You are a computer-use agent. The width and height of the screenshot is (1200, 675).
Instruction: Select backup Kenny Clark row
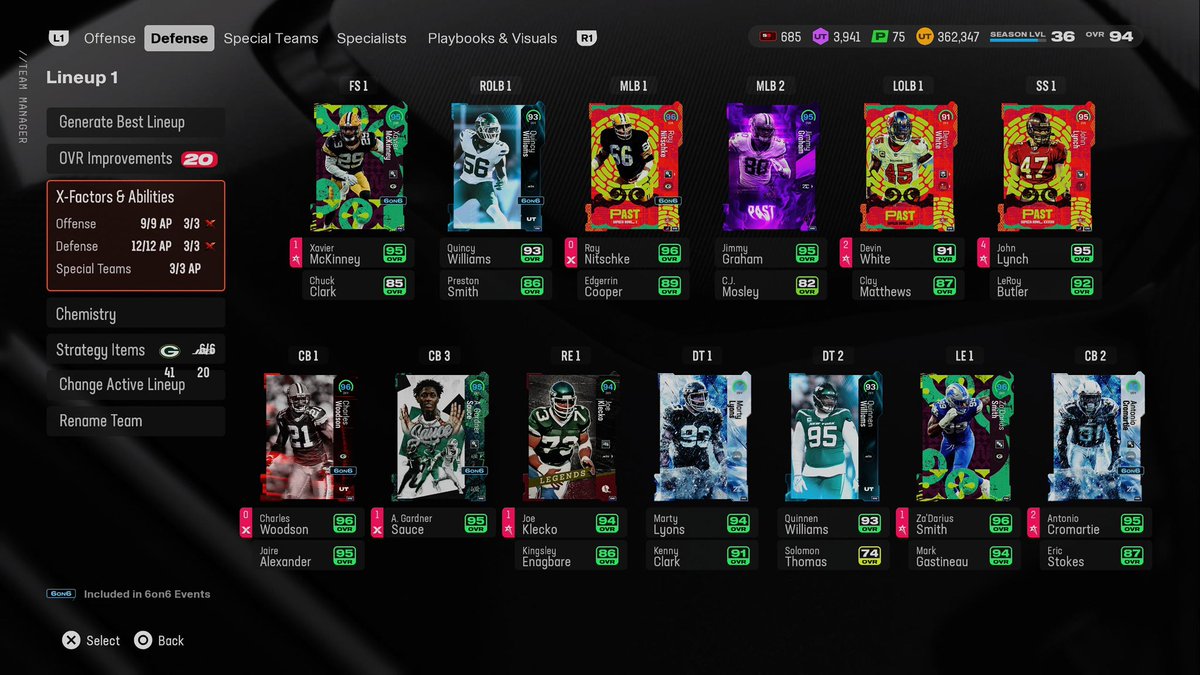pos(704,556)
